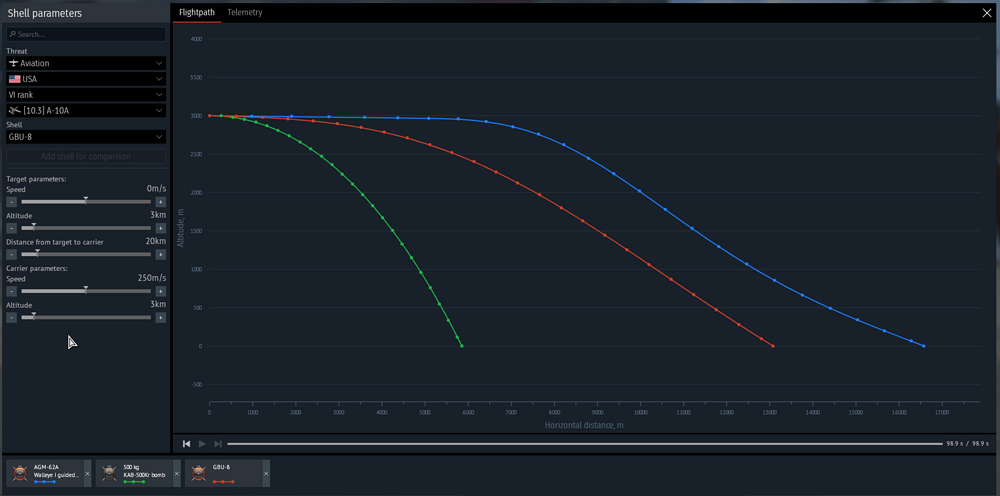Click the skip-to-start playback icon
Image resolution: width=1000 pixels, height=496 pixels.
[x=186, y=444]
